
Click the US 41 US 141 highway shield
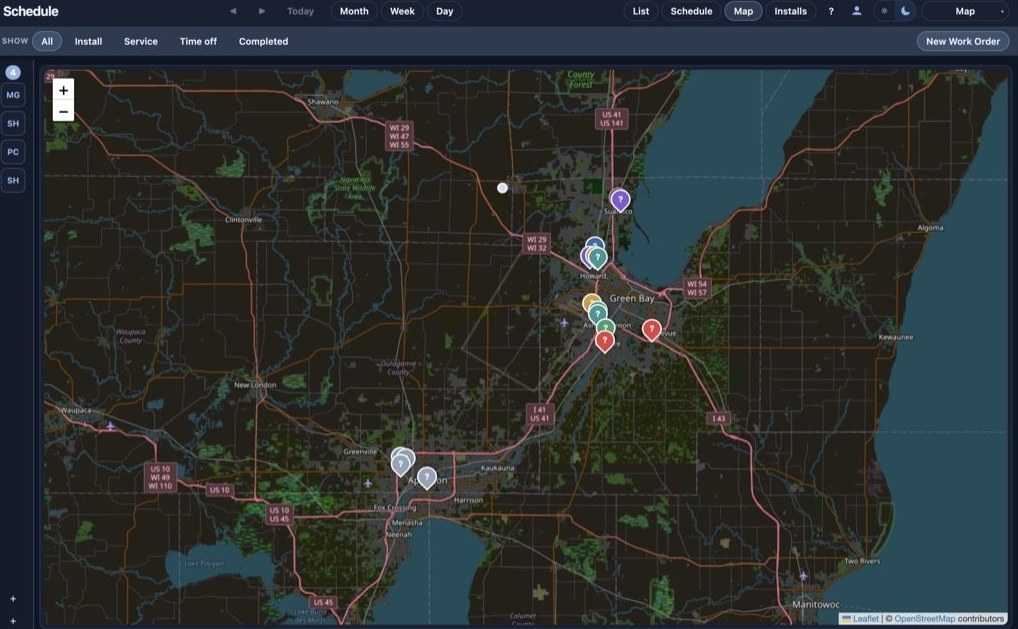(612, 119)
